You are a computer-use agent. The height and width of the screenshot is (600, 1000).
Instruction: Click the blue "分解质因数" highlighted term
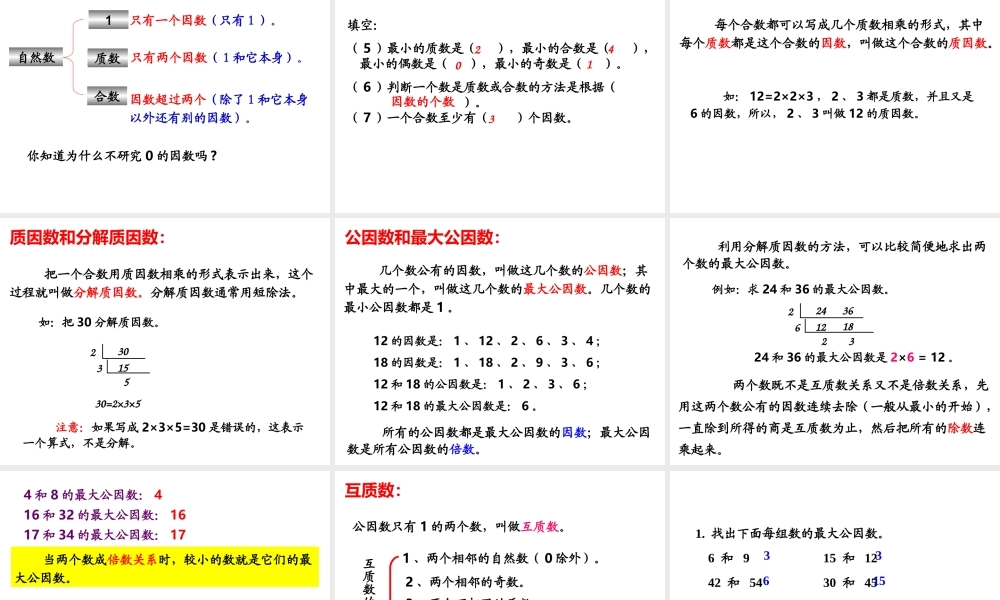click(x=107, y=289)
